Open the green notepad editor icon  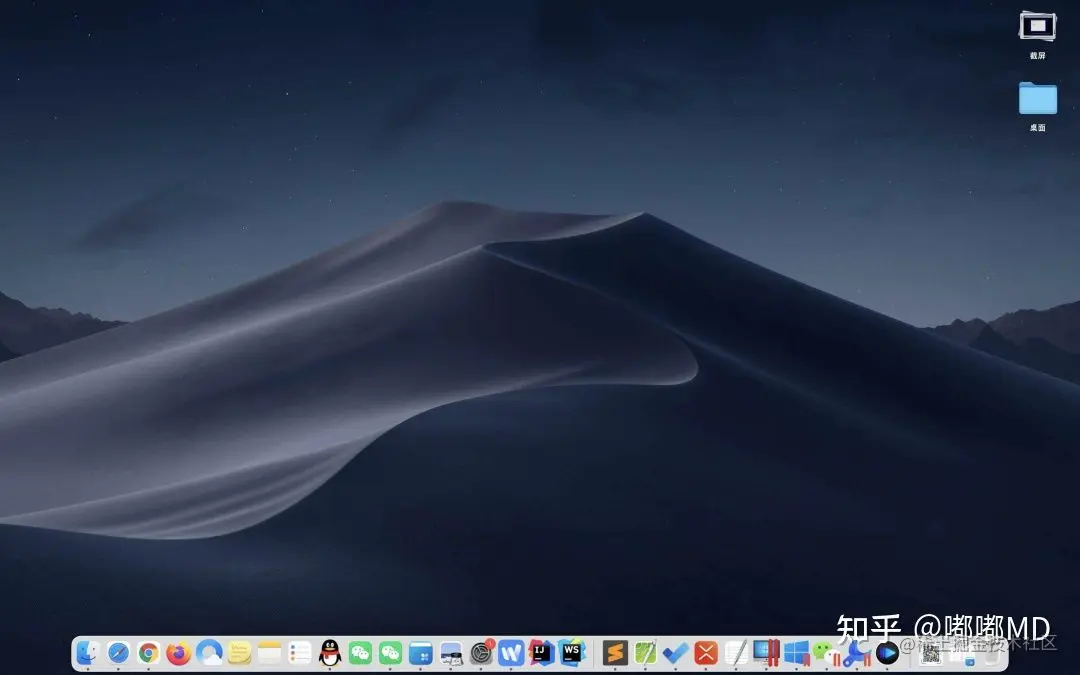coord(645,652)
